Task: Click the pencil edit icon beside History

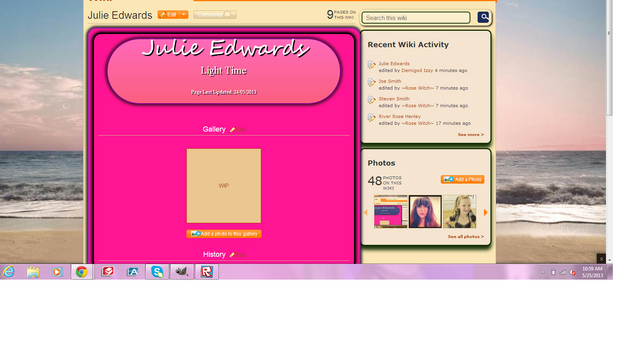Action: (232, 255)
